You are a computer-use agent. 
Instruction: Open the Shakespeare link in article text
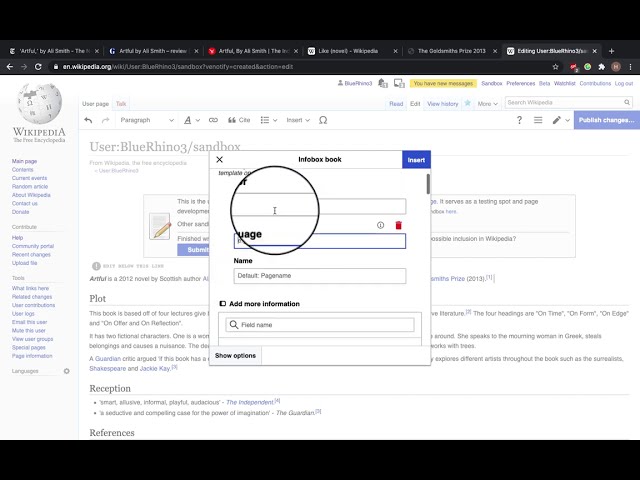(108, 369)
